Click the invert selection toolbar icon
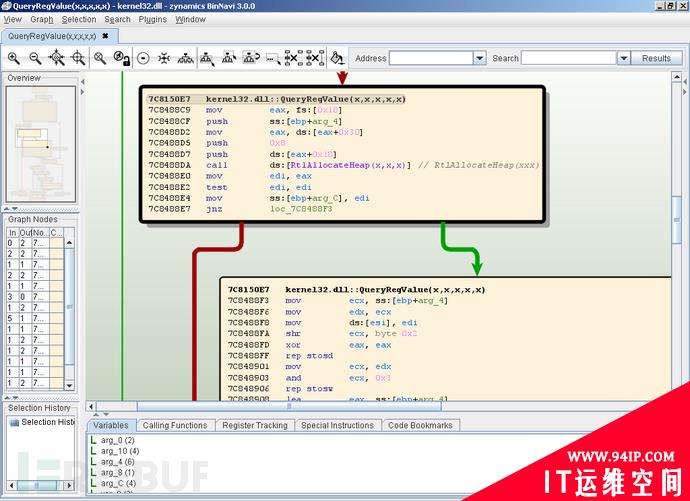 tap(251, 58)
